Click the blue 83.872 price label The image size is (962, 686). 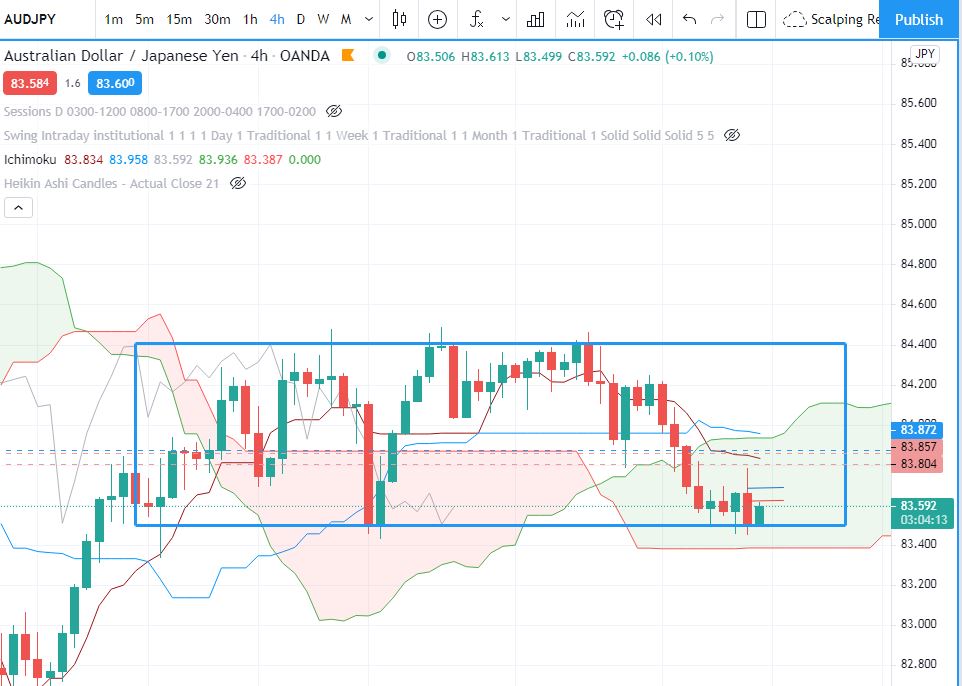pos(917,430)
